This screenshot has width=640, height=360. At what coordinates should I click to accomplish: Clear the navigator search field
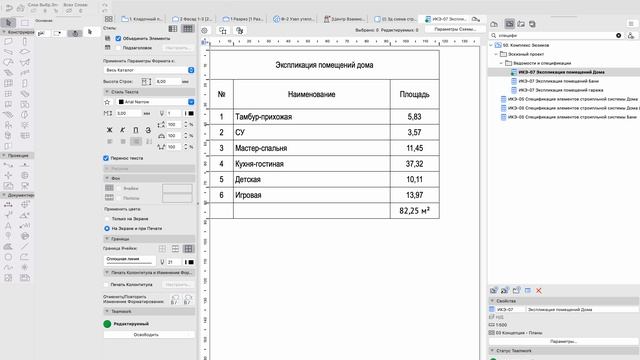coord(618,36)
